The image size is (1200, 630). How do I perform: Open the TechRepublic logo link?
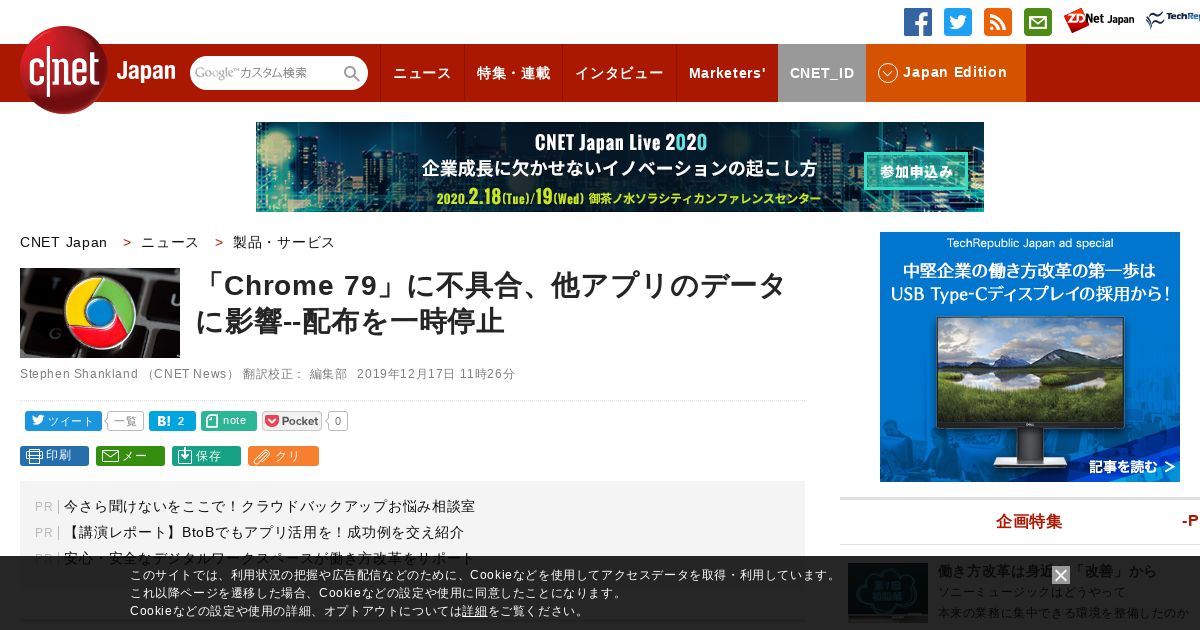coord(1173,20)
